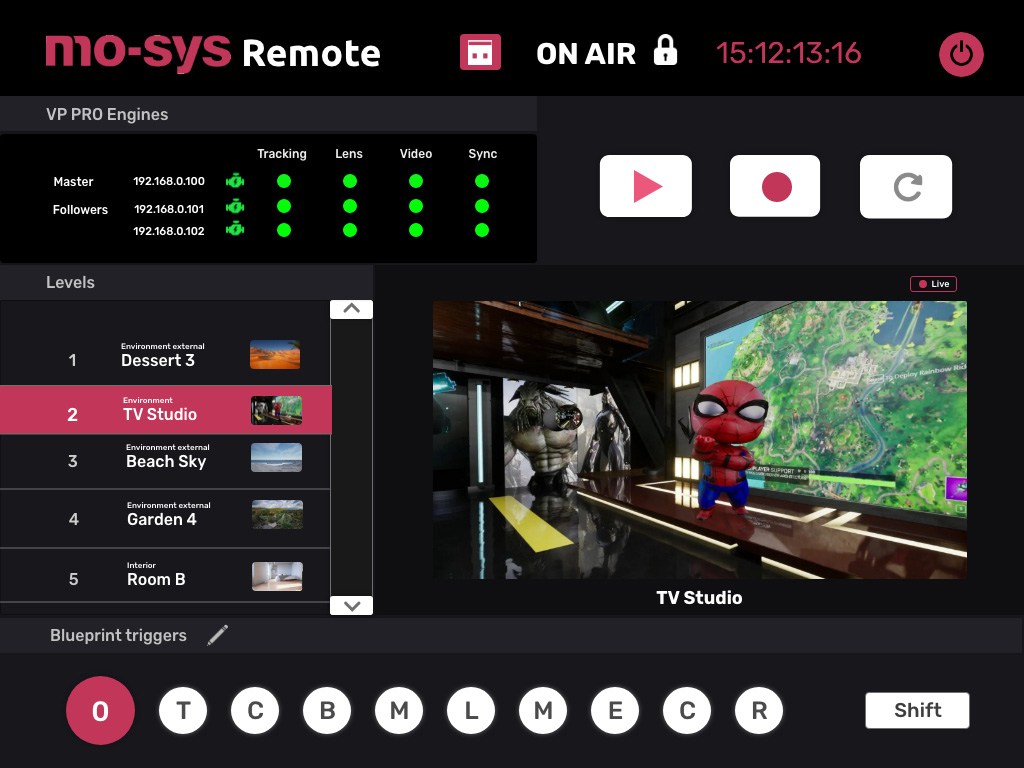
Task: Click Master Video status indicator
Action: point(416,181)
